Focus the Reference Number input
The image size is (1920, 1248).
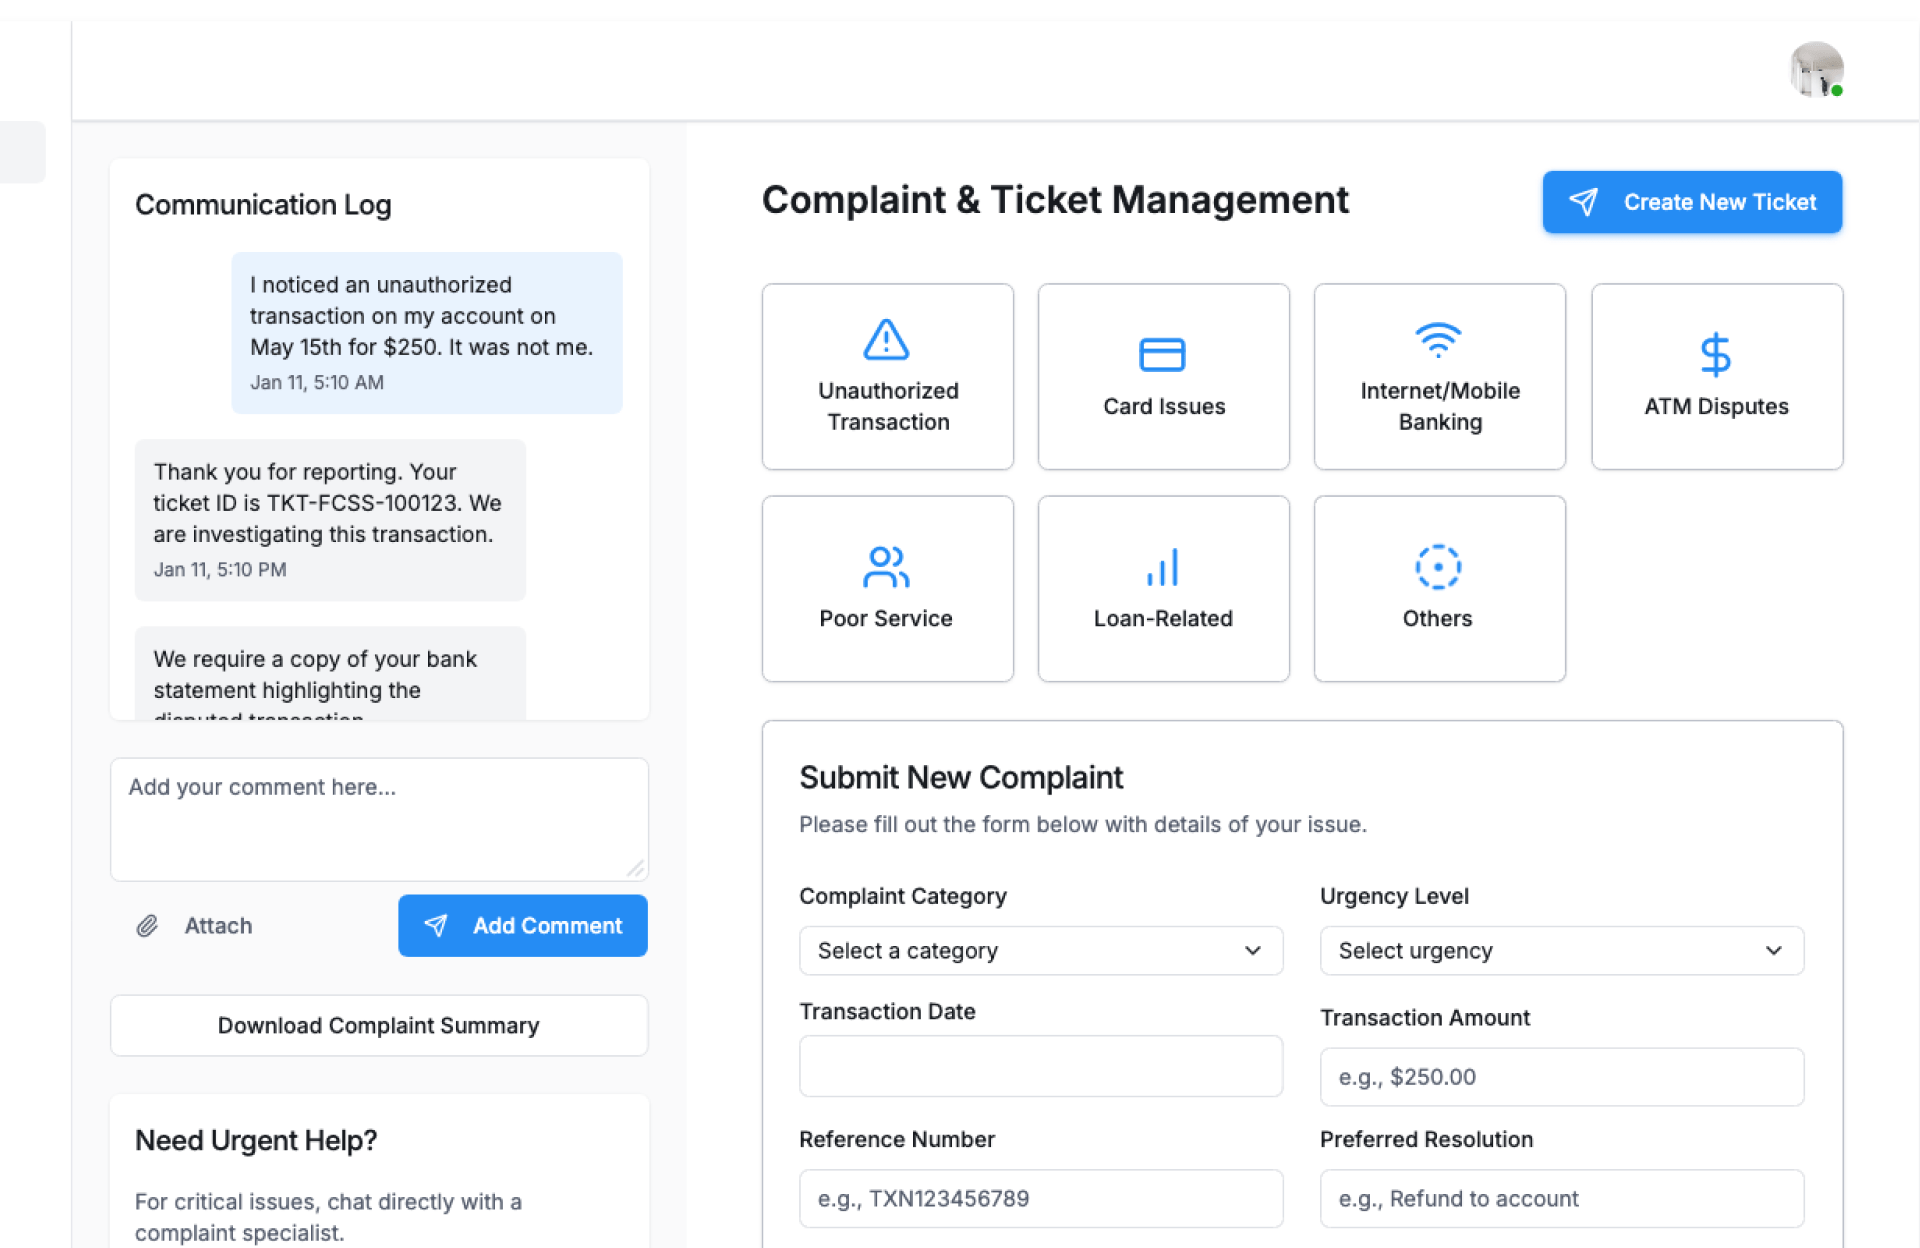(1040, 1198)
